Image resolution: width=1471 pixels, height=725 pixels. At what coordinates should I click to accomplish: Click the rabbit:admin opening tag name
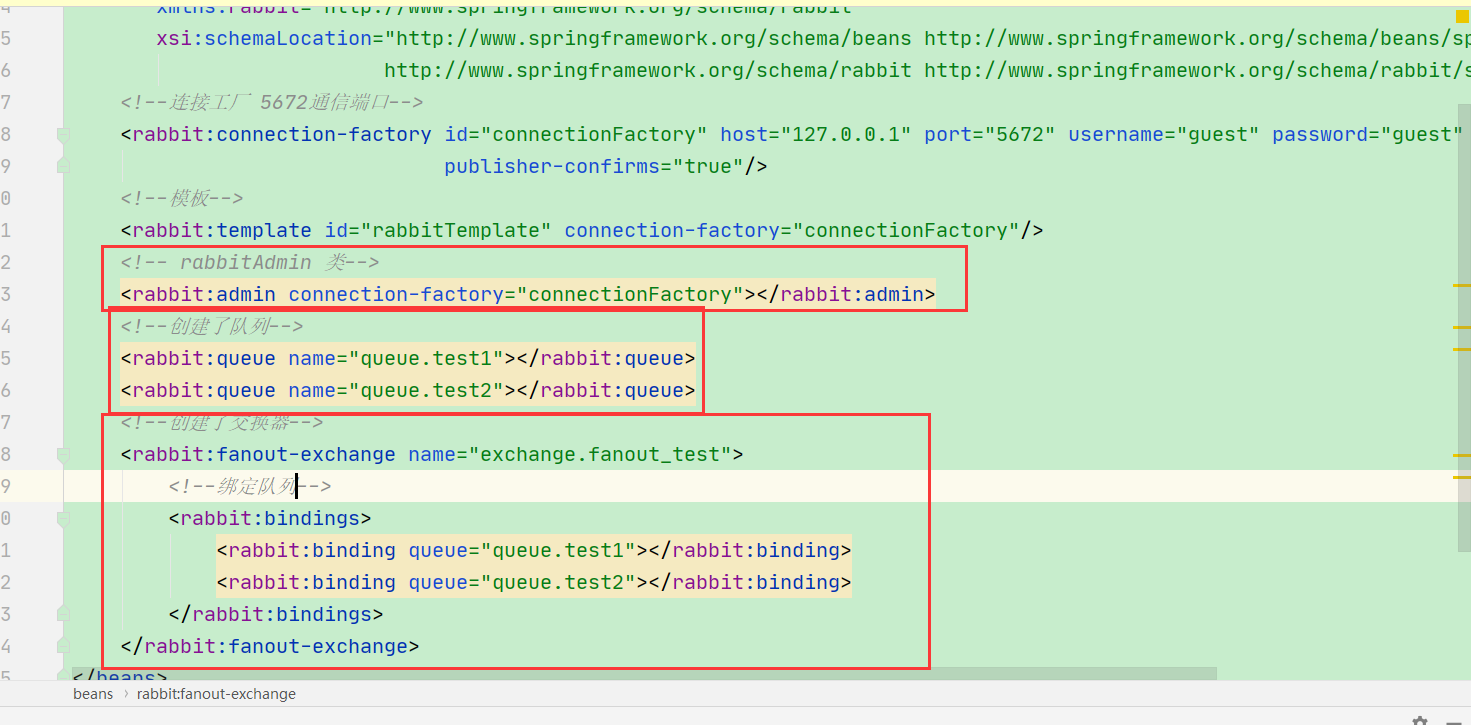point(204,294)
